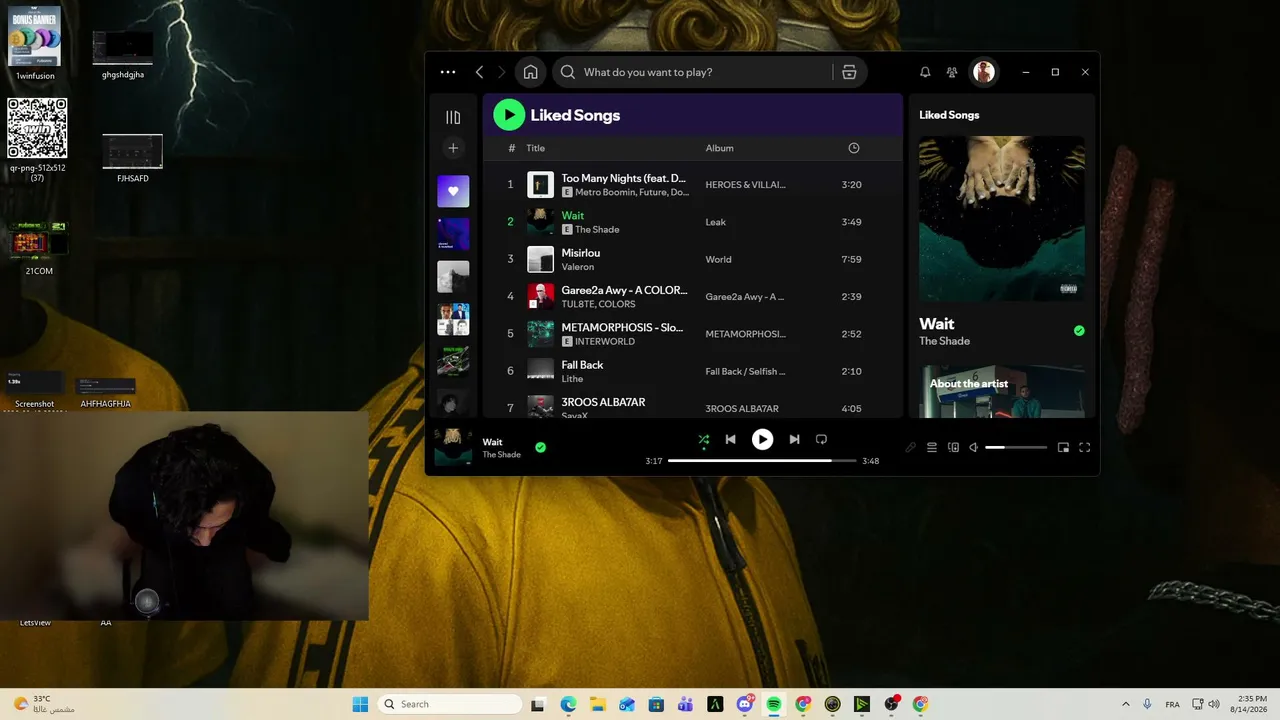
Task: Open the Browse icon in the search bar
Action: click(x=849, y=72)
